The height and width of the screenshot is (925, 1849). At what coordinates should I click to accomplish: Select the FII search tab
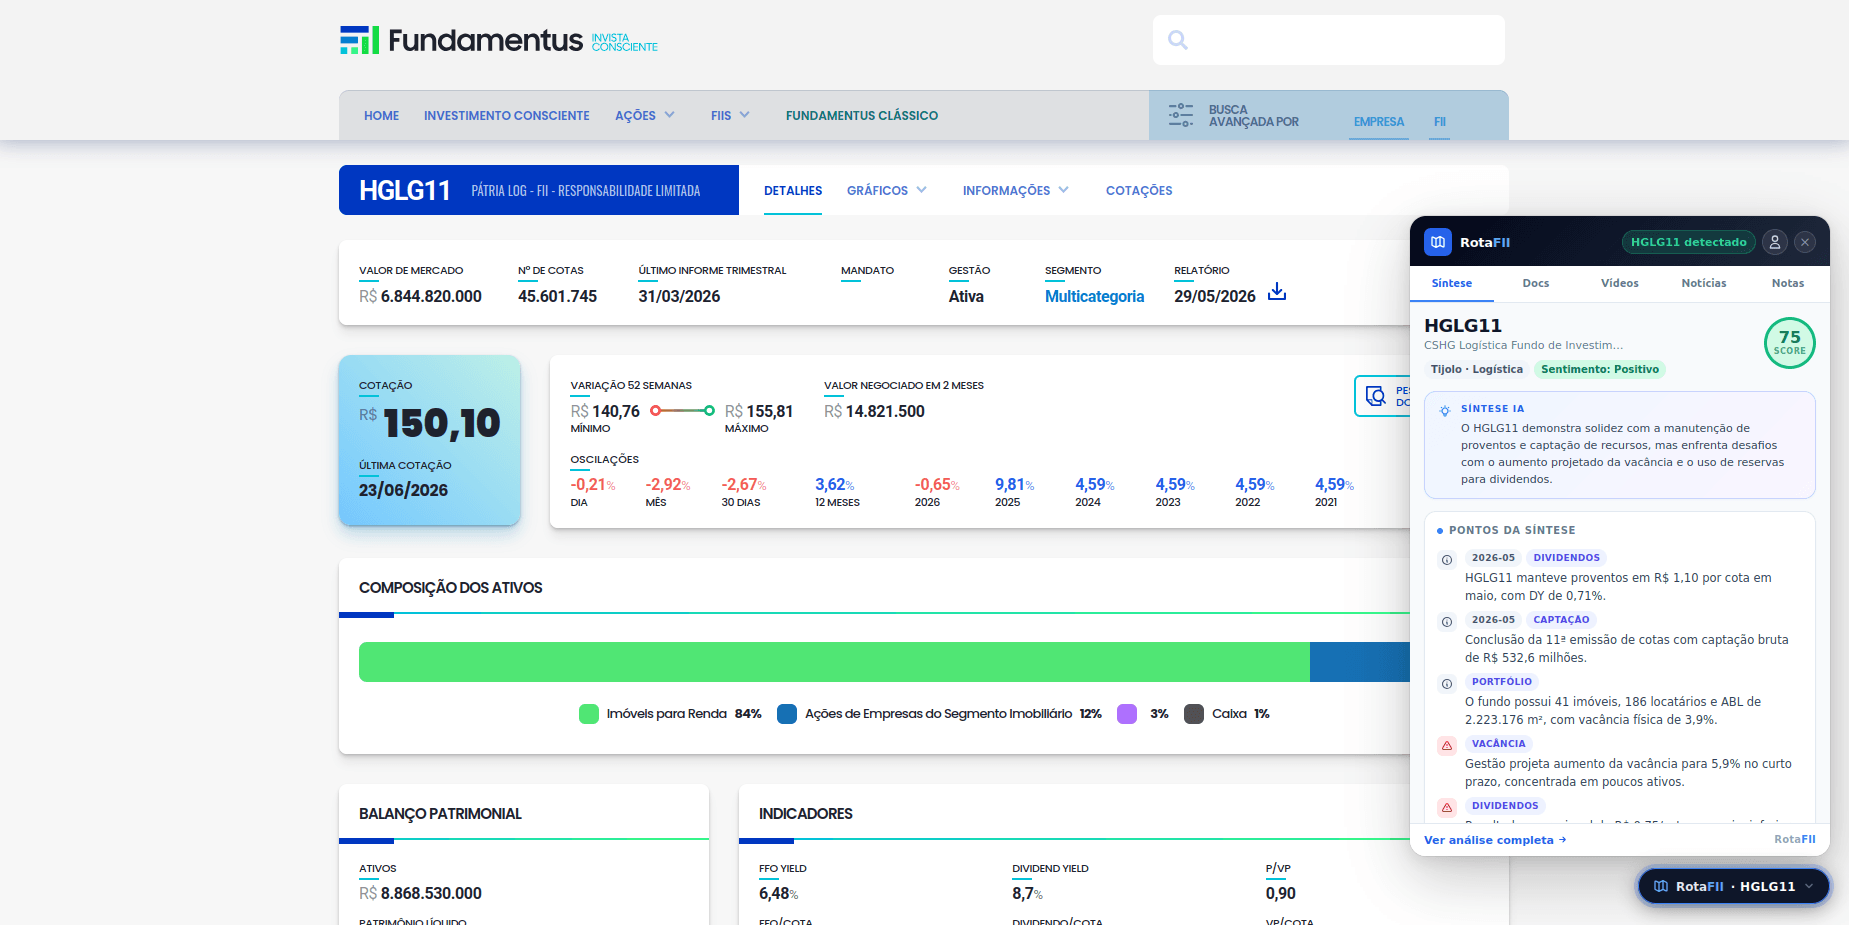1439,122
